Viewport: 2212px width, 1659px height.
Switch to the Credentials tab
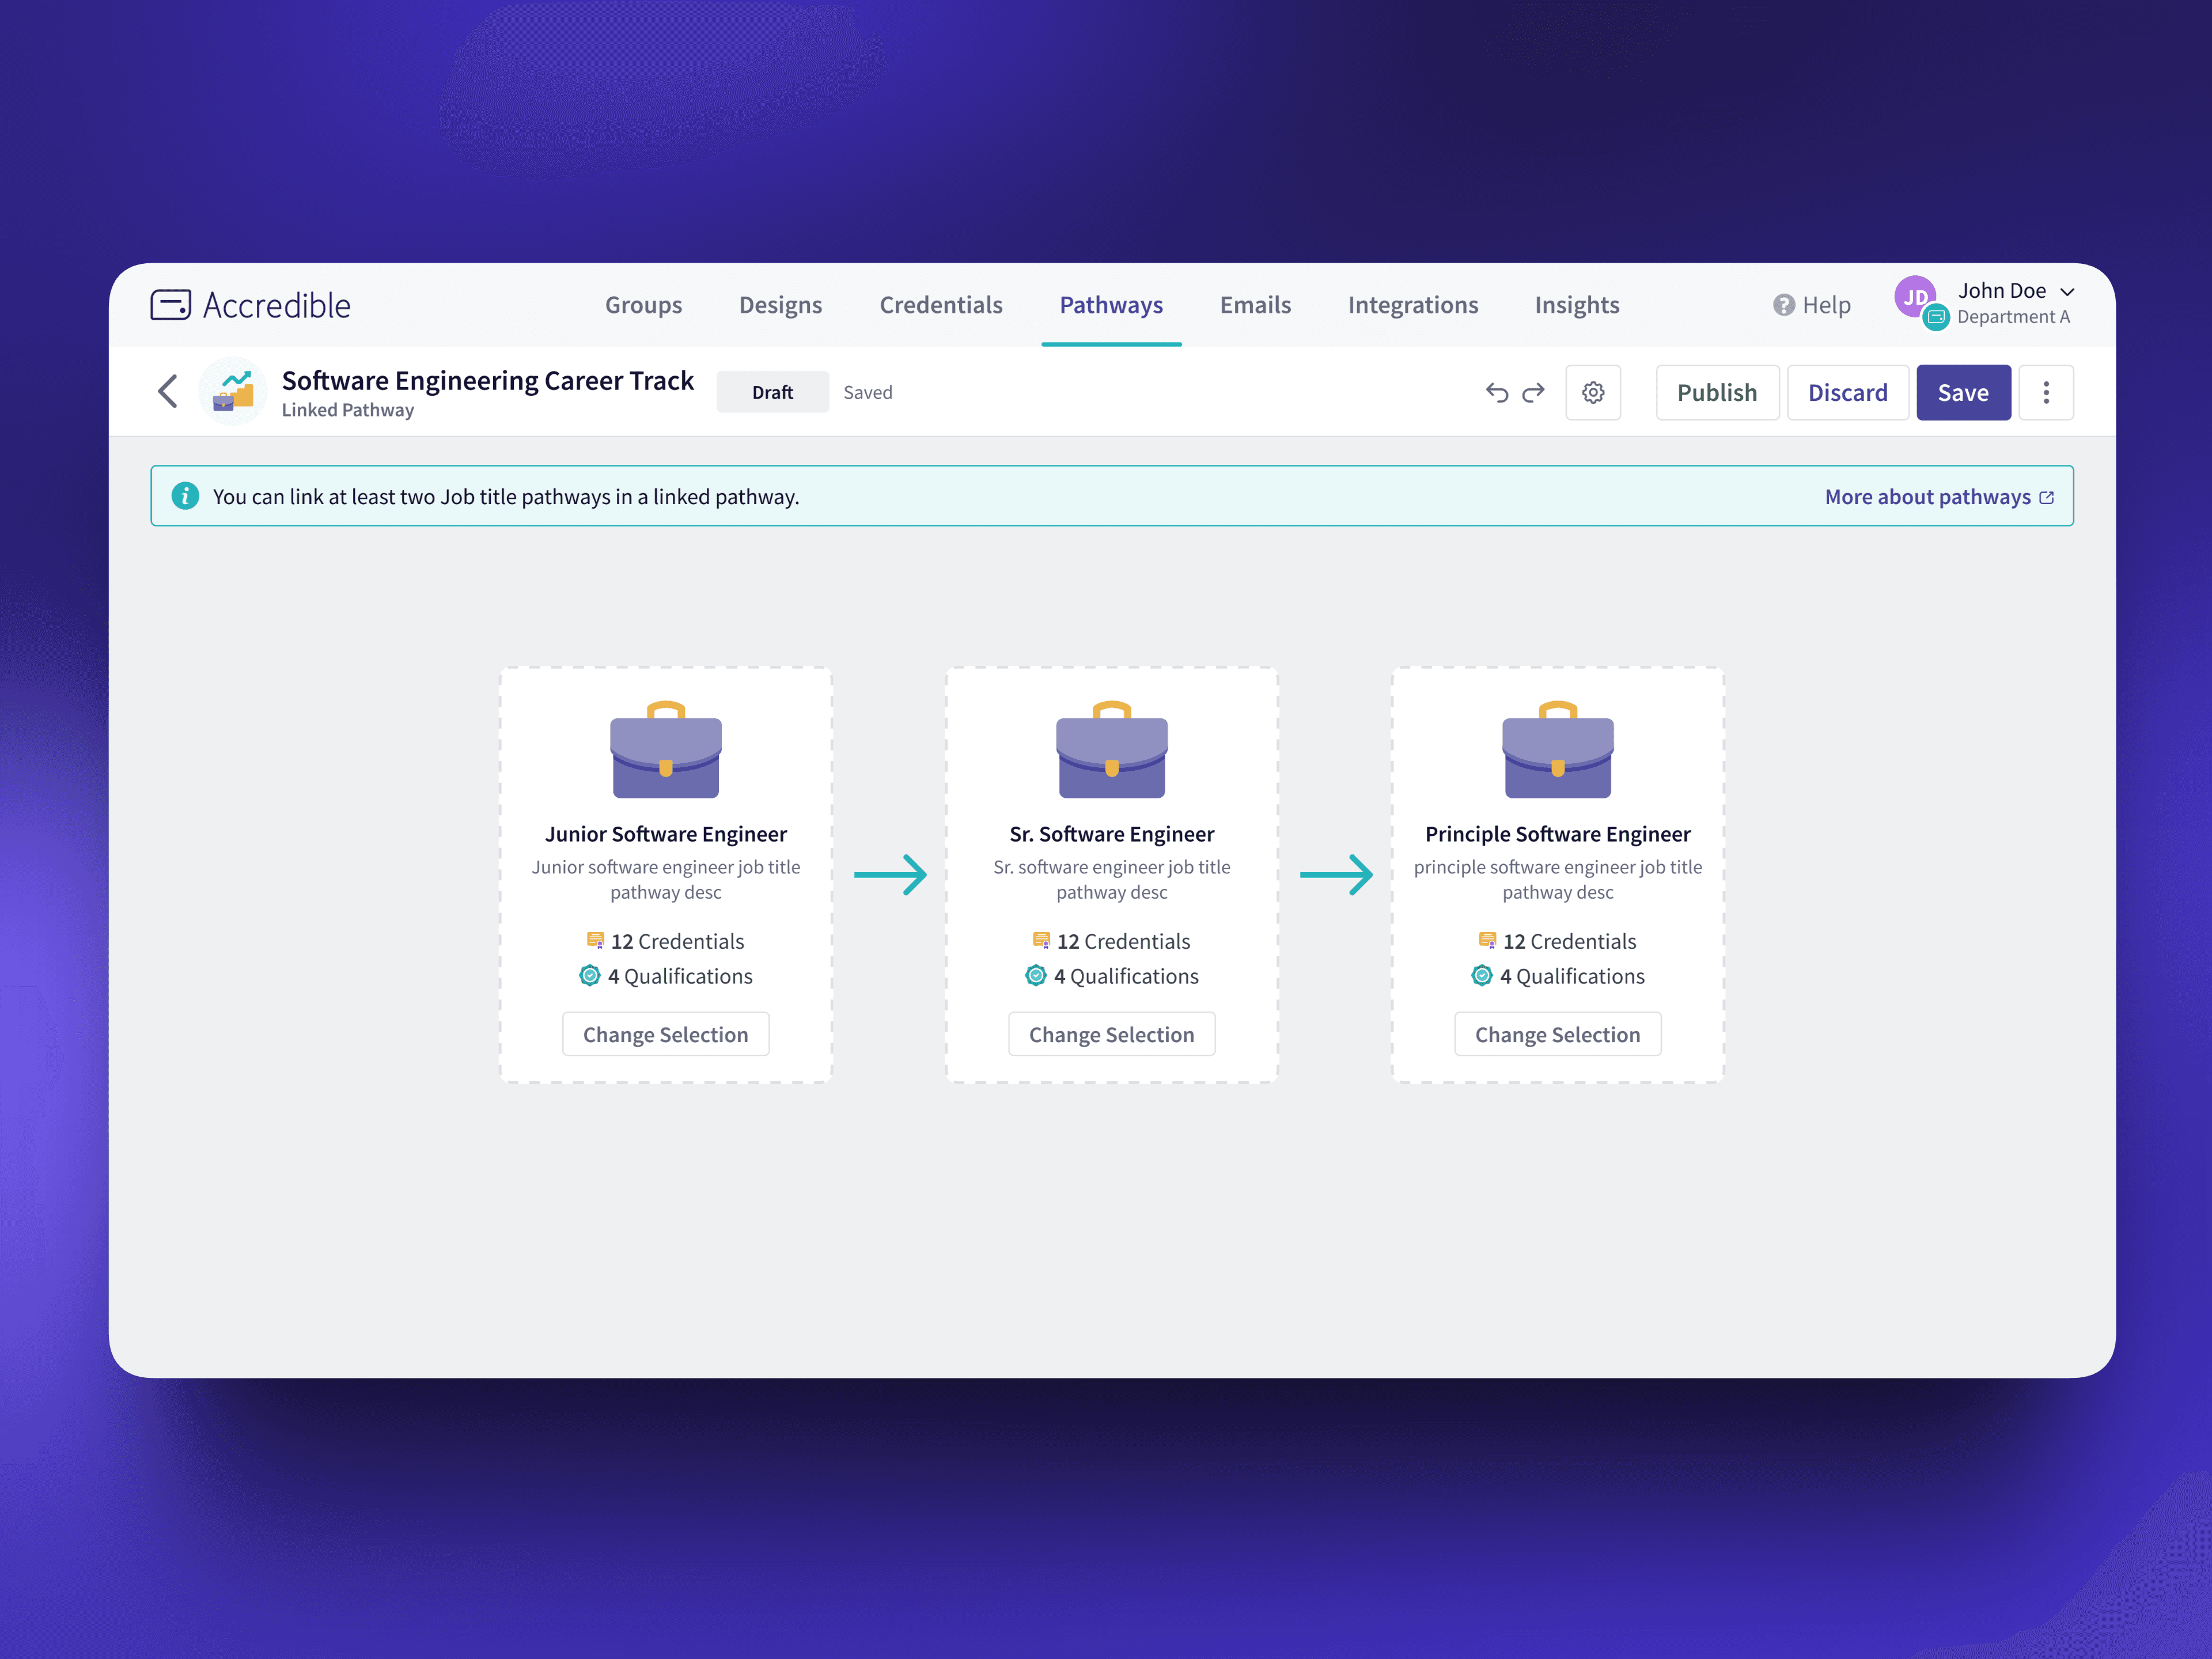pyautogui.click(x=940, y=305)
